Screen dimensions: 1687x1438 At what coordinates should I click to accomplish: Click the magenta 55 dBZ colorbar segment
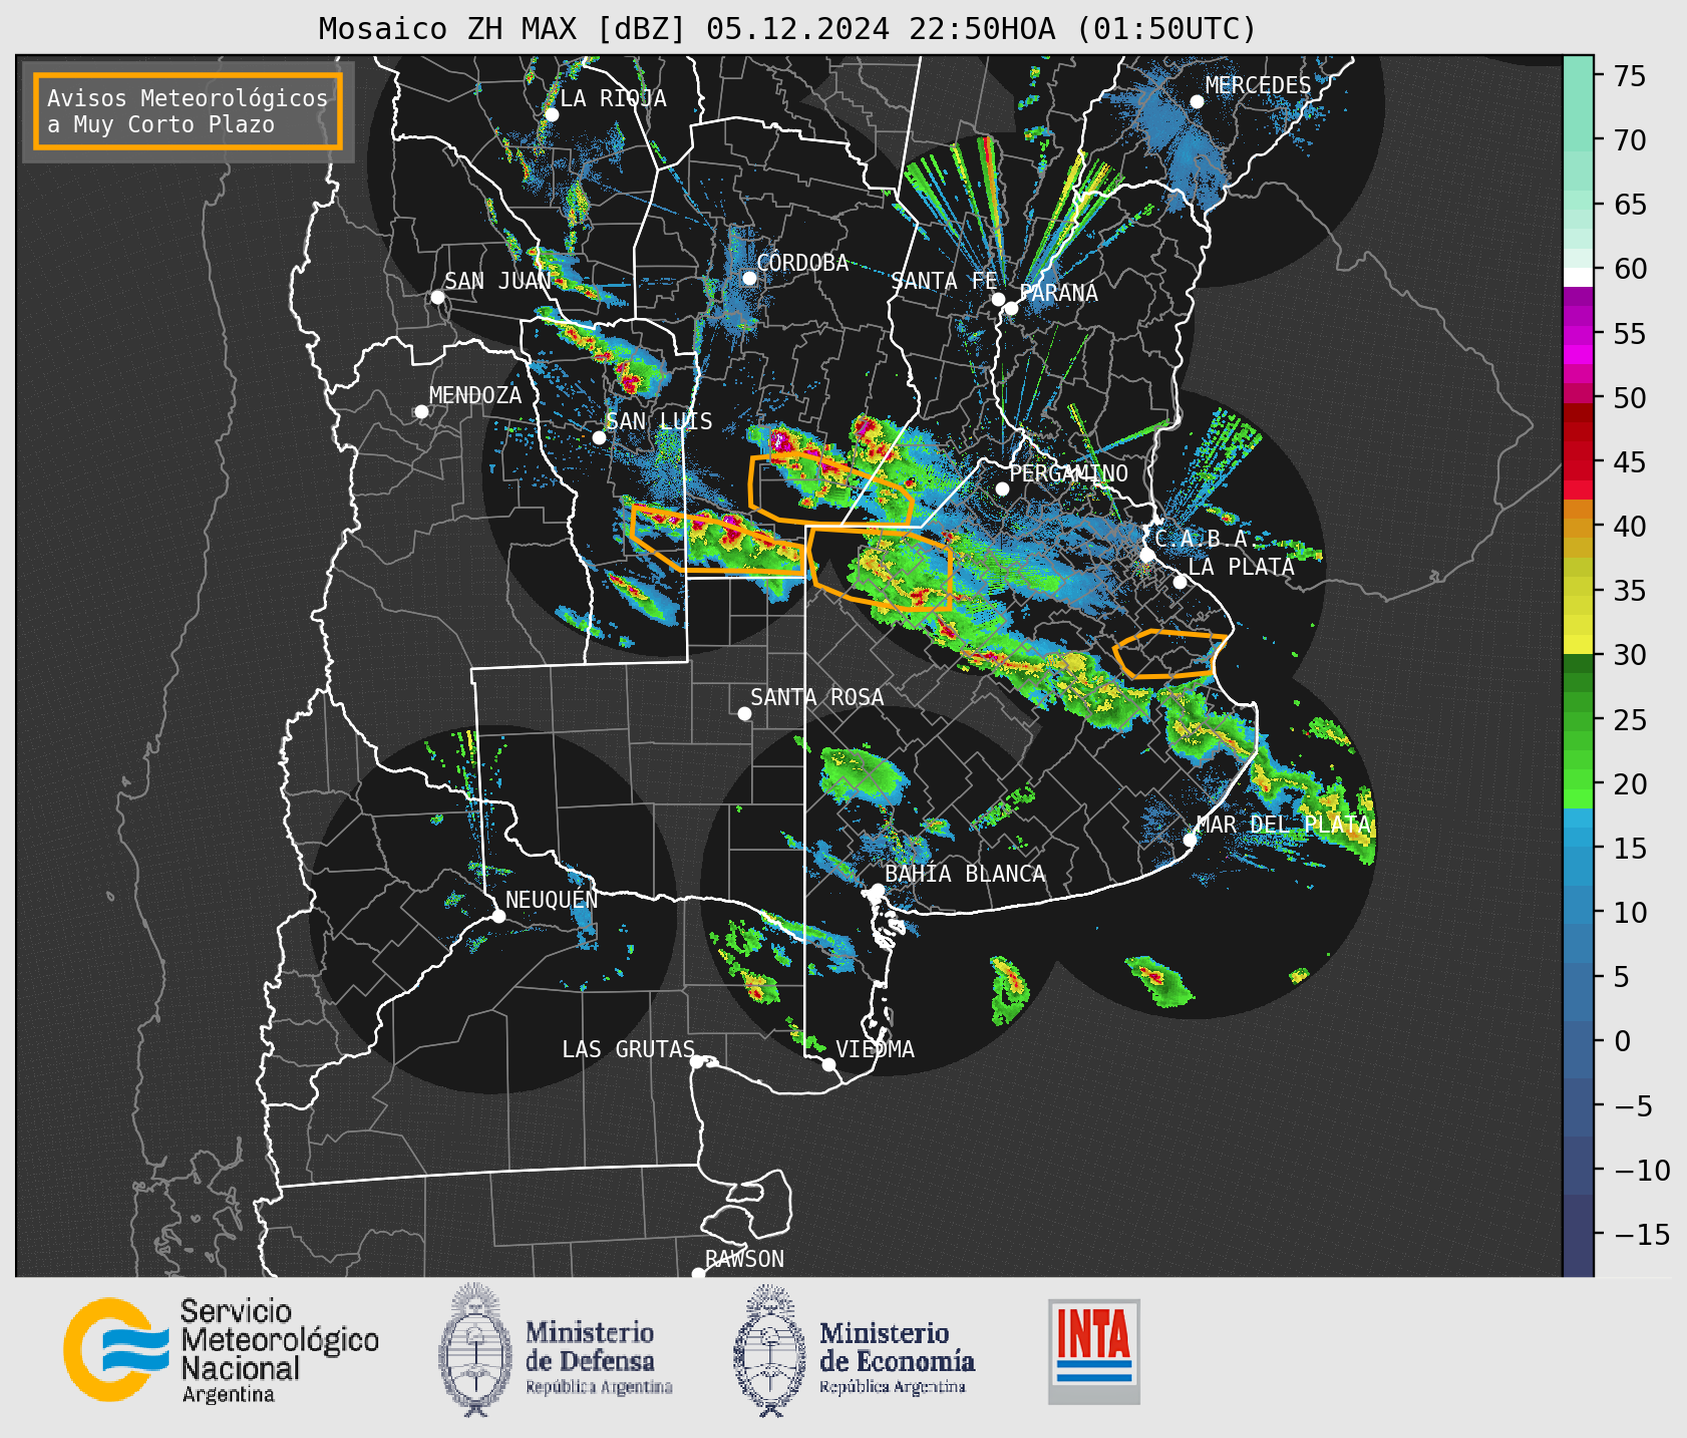click(1578, 334)
